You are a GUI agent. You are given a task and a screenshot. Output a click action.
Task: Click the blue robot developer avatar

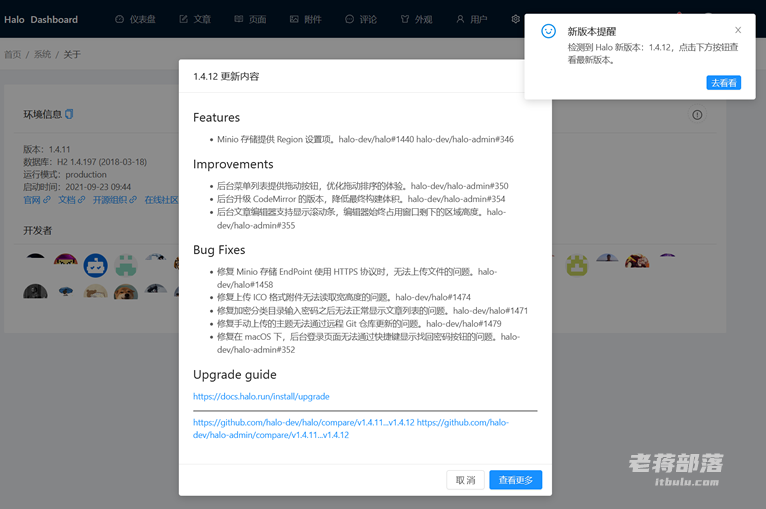[95, 266]
